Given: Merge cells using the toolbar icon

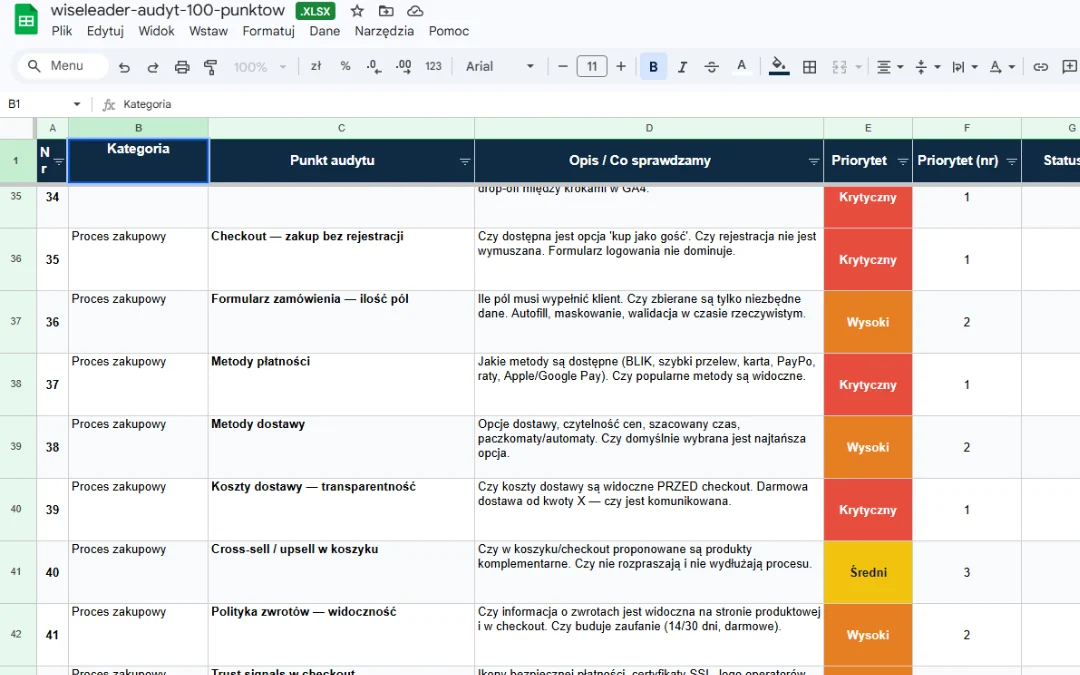Looking at the screenshot, I should (x=839, y=67).
